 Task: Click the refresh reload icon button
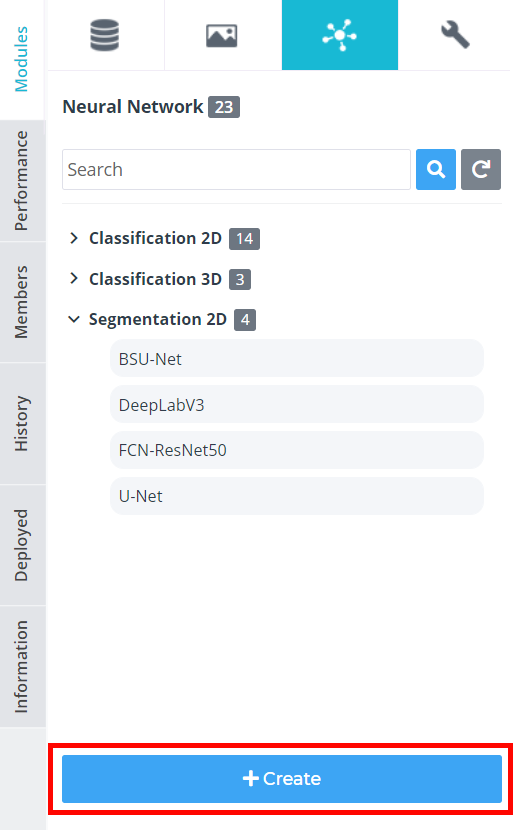pos(481,169)
